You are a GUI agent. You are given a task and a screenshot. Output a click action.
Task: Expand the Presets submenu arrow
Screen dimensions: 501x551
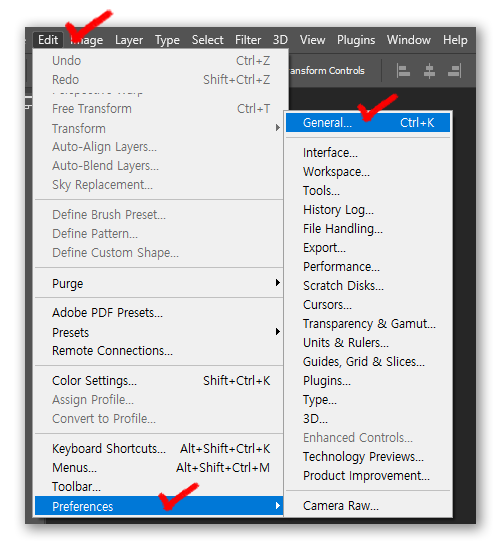click(x=278, y=332)
